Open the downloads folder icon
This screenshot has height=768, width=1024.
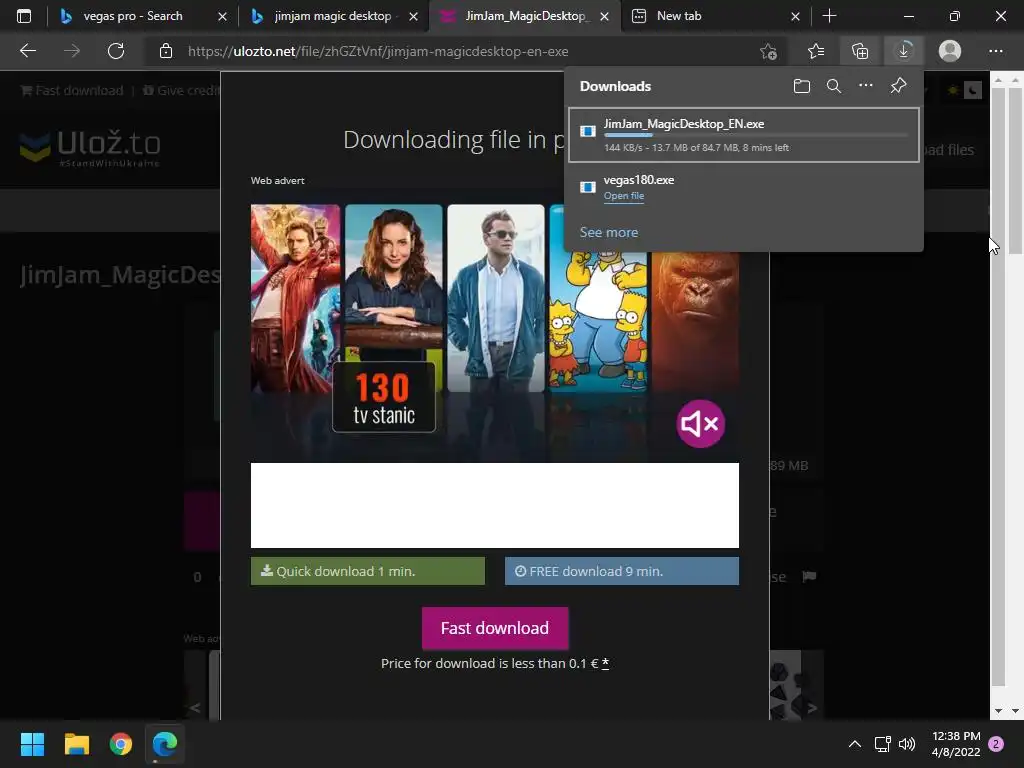[801, 86]
